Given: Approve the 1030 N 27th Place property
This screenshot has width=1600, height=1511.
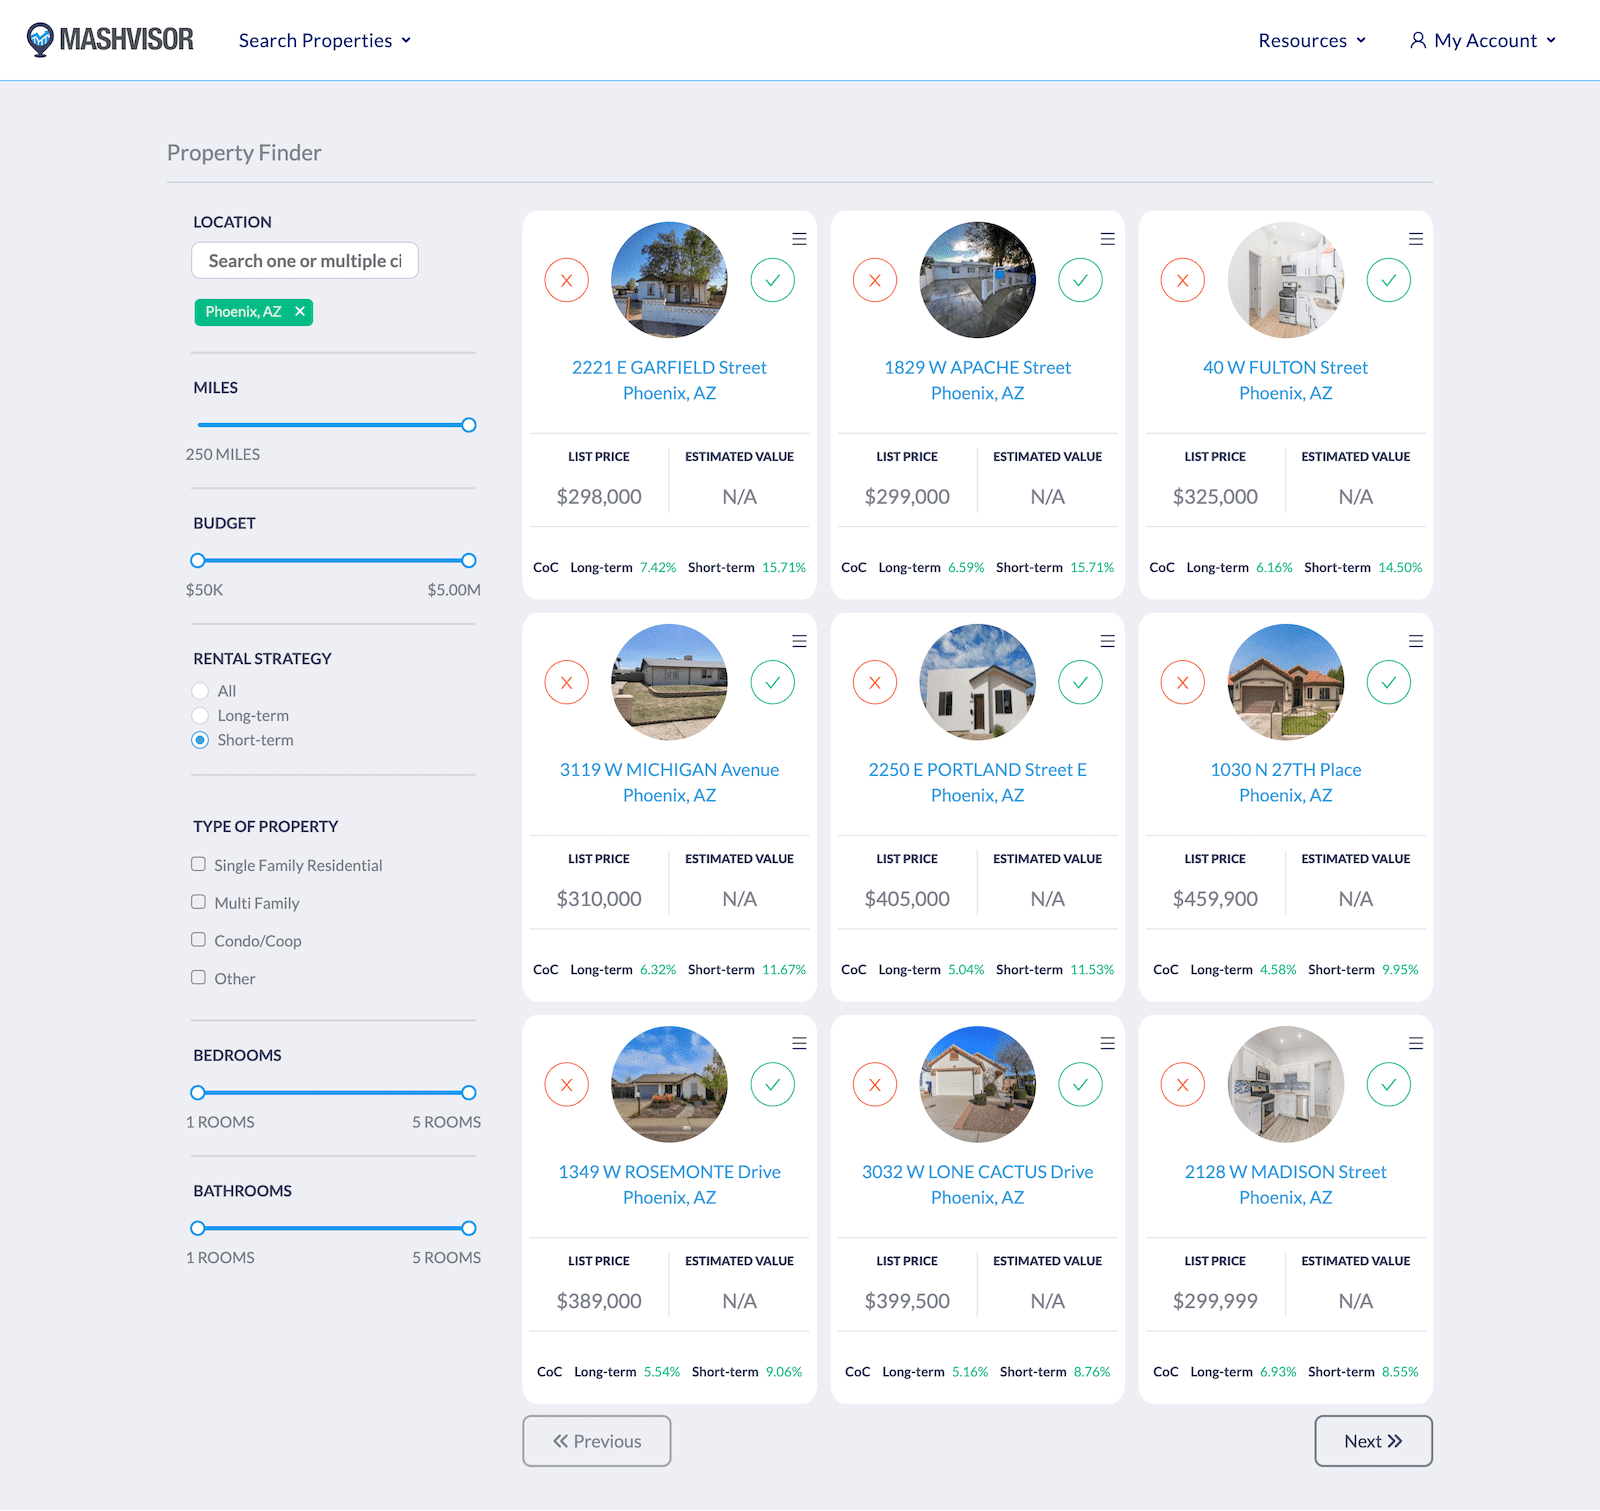Looking at the screenshot, I should click(x=1389, y=682).
